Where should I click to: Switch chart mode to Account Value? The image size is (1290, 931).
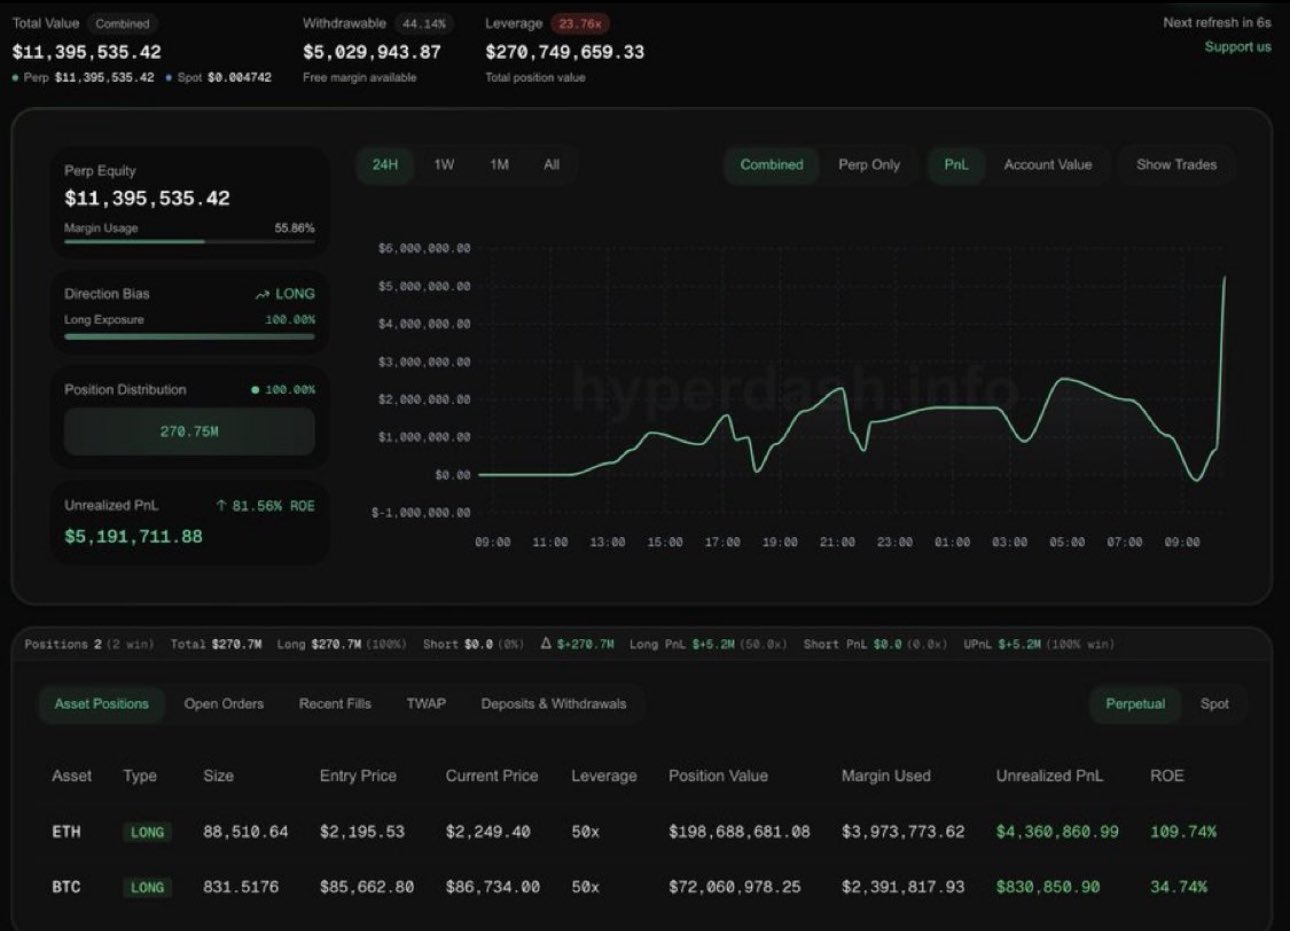pos(1048,166)
